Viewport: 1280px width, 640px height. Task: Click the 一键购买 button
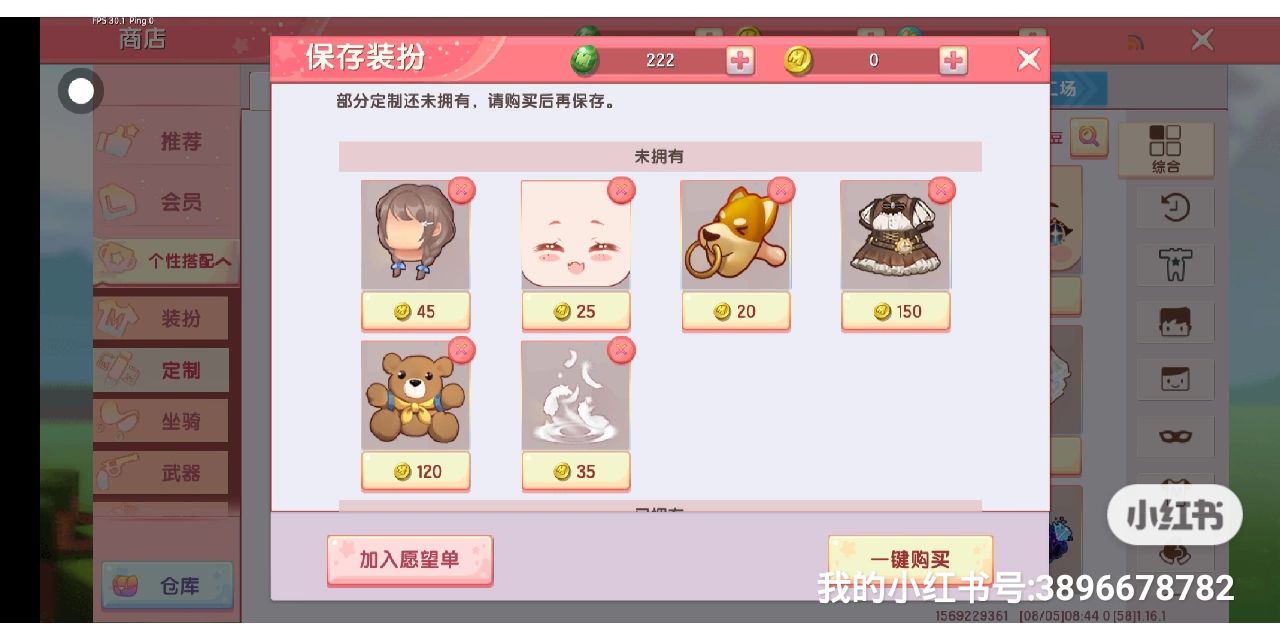pyautogui.click(x=910, y=560)
